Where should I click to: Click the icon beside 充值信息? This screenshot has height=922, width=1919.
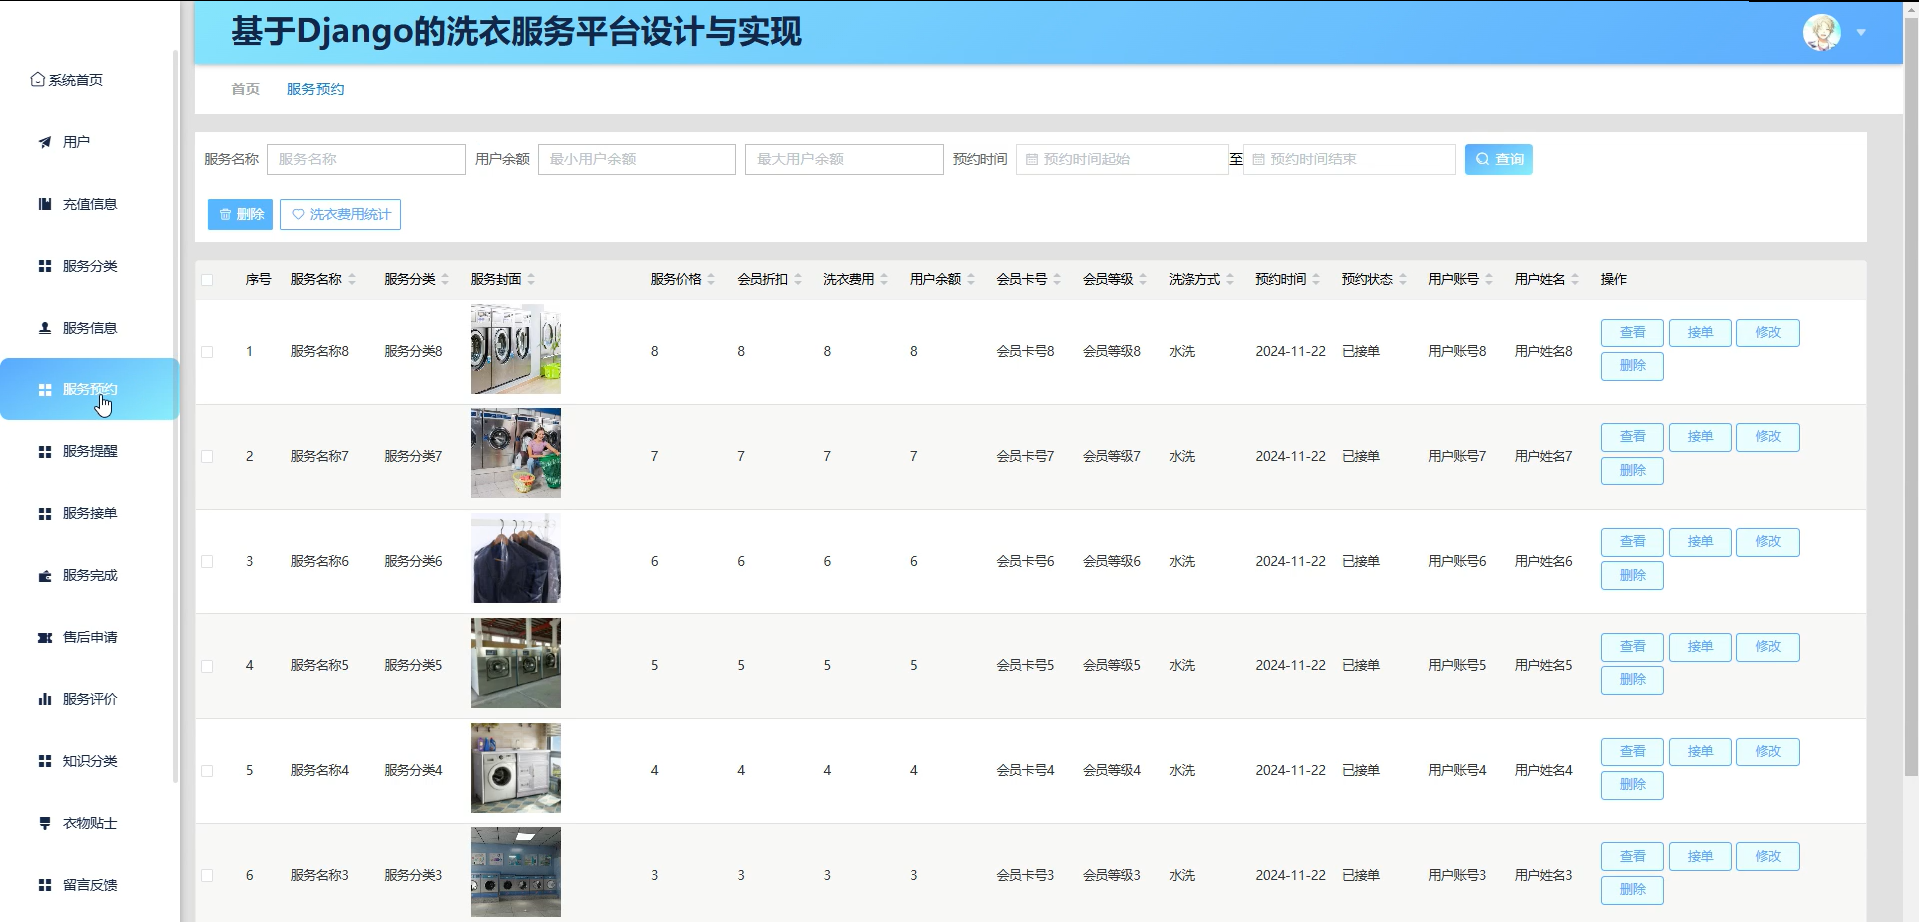(x=45, y=204)
